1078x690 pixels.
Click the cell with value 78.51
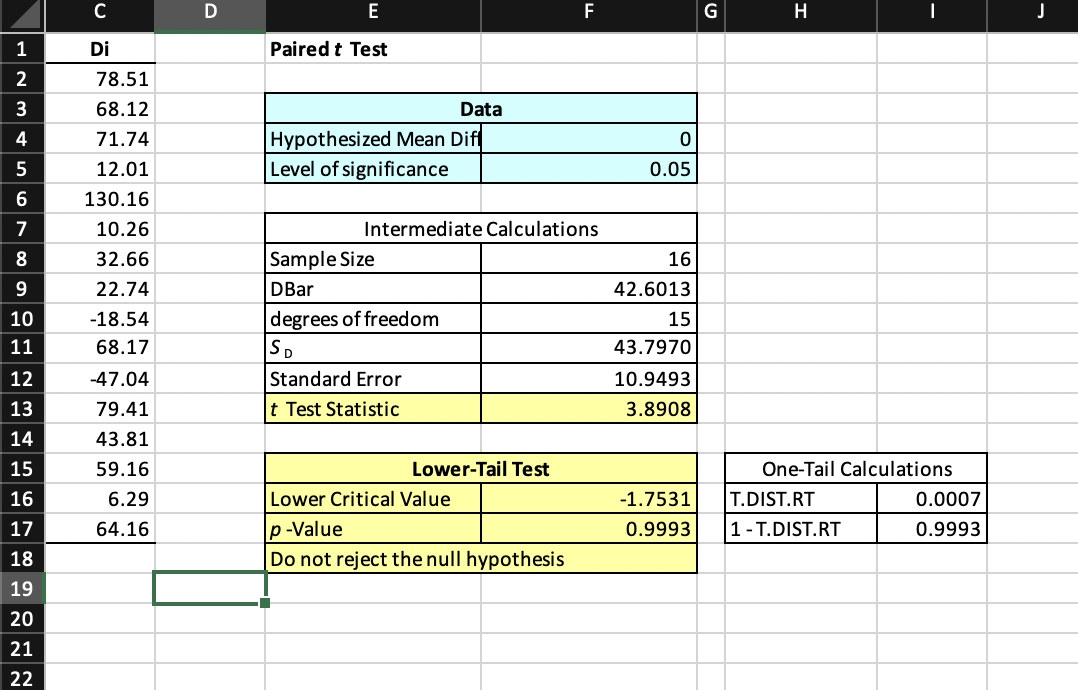[x=100, y=79]
